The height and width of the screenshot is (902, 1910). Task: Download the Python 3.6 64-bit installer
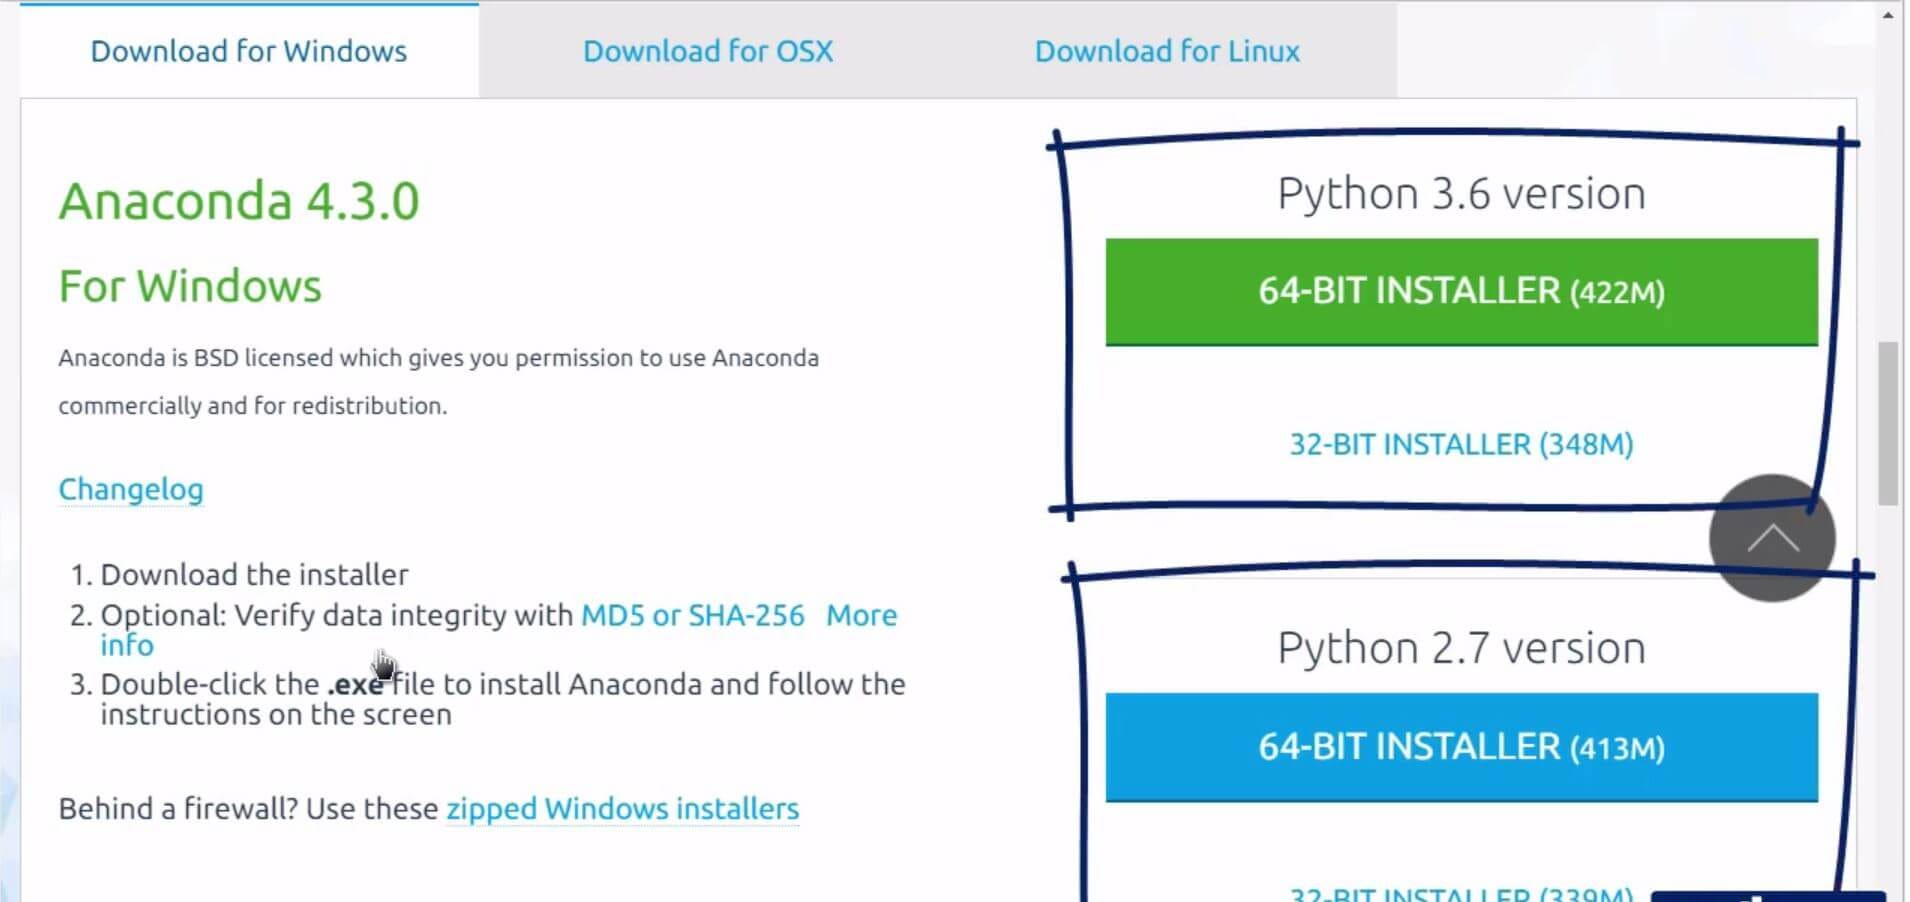pyautogui.click(x=1460, y=292)
